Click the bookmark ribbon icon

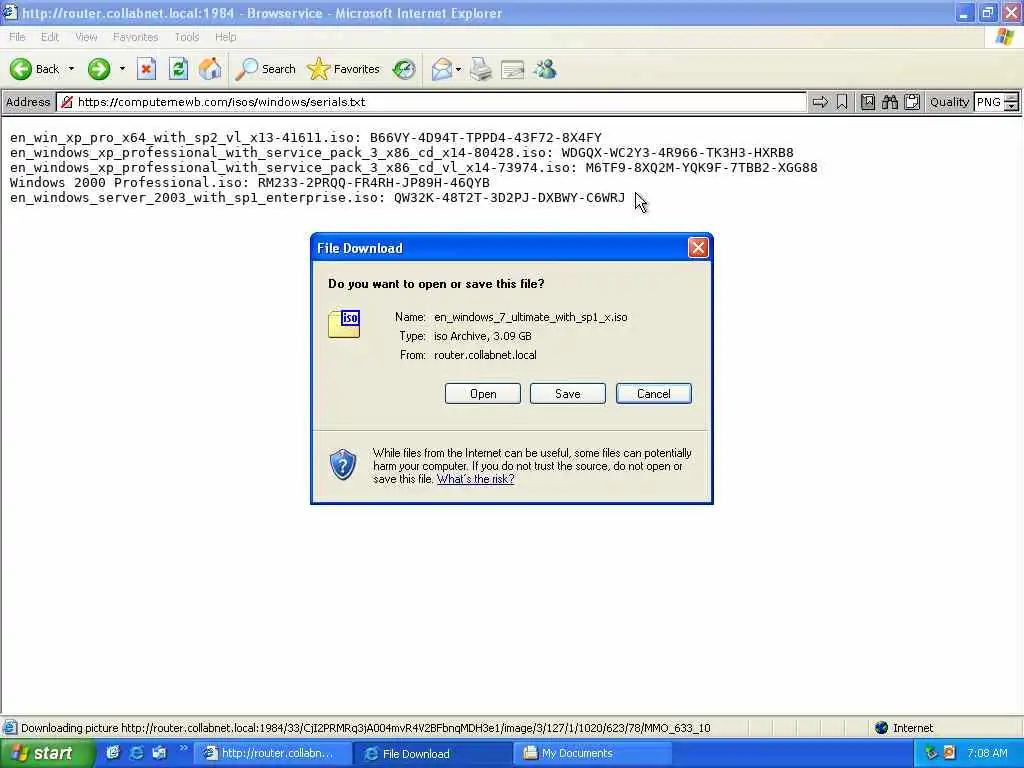pyautogui.click(x=842, y=102)
